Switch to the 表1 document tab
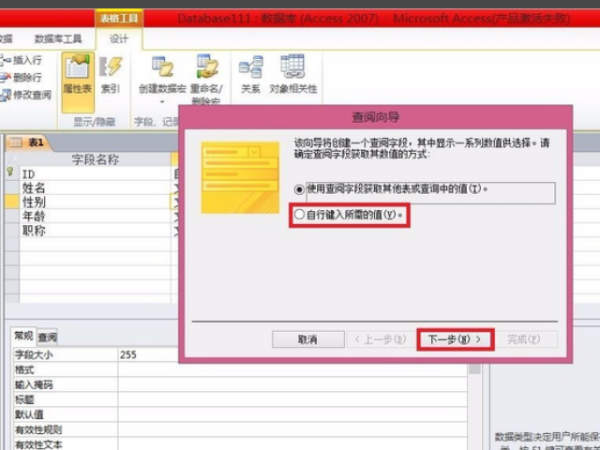 [x=28, y=143]
